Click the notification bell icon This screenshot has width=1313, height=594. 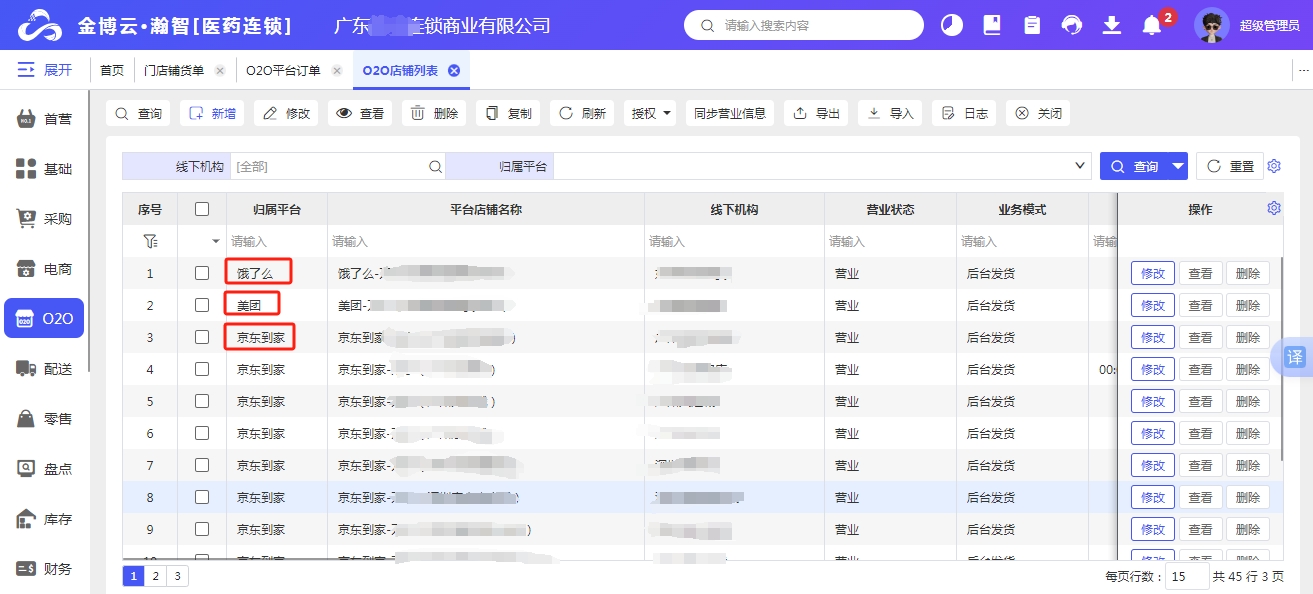[x=1152, y=26]
